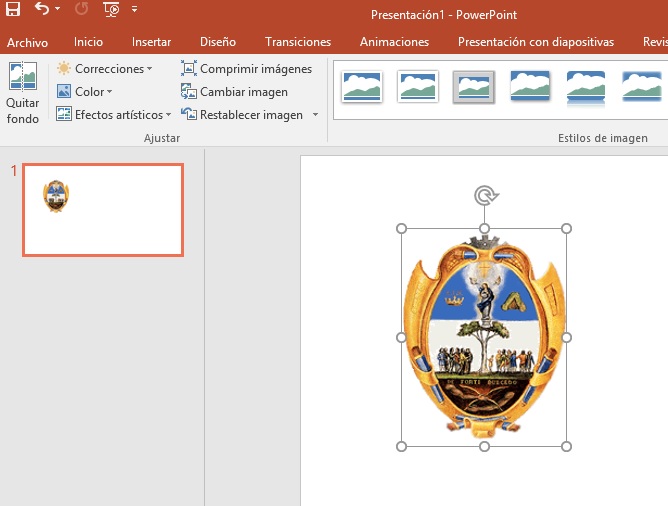Image resolution: width=668 pixels, height=506 pixels.
Task: Open the Quick Access Toolbar customize arrow
Action: point(135,10)
